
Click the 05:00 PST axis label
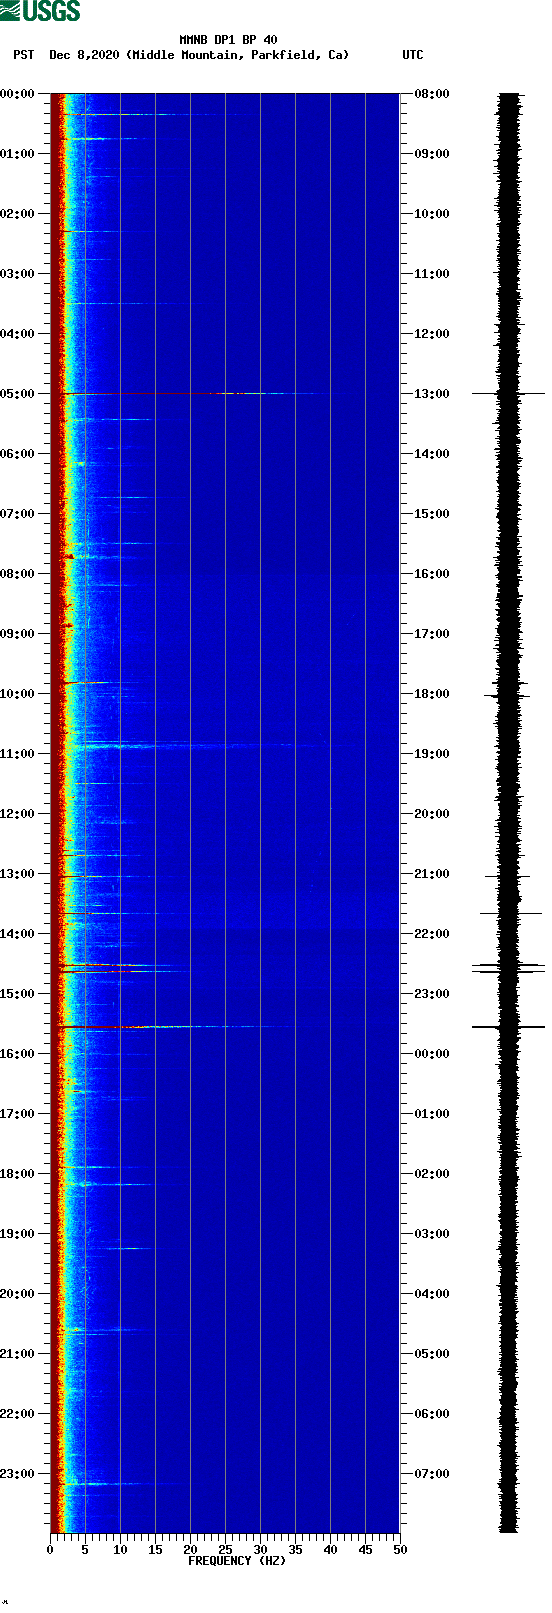tap(17, 394)
